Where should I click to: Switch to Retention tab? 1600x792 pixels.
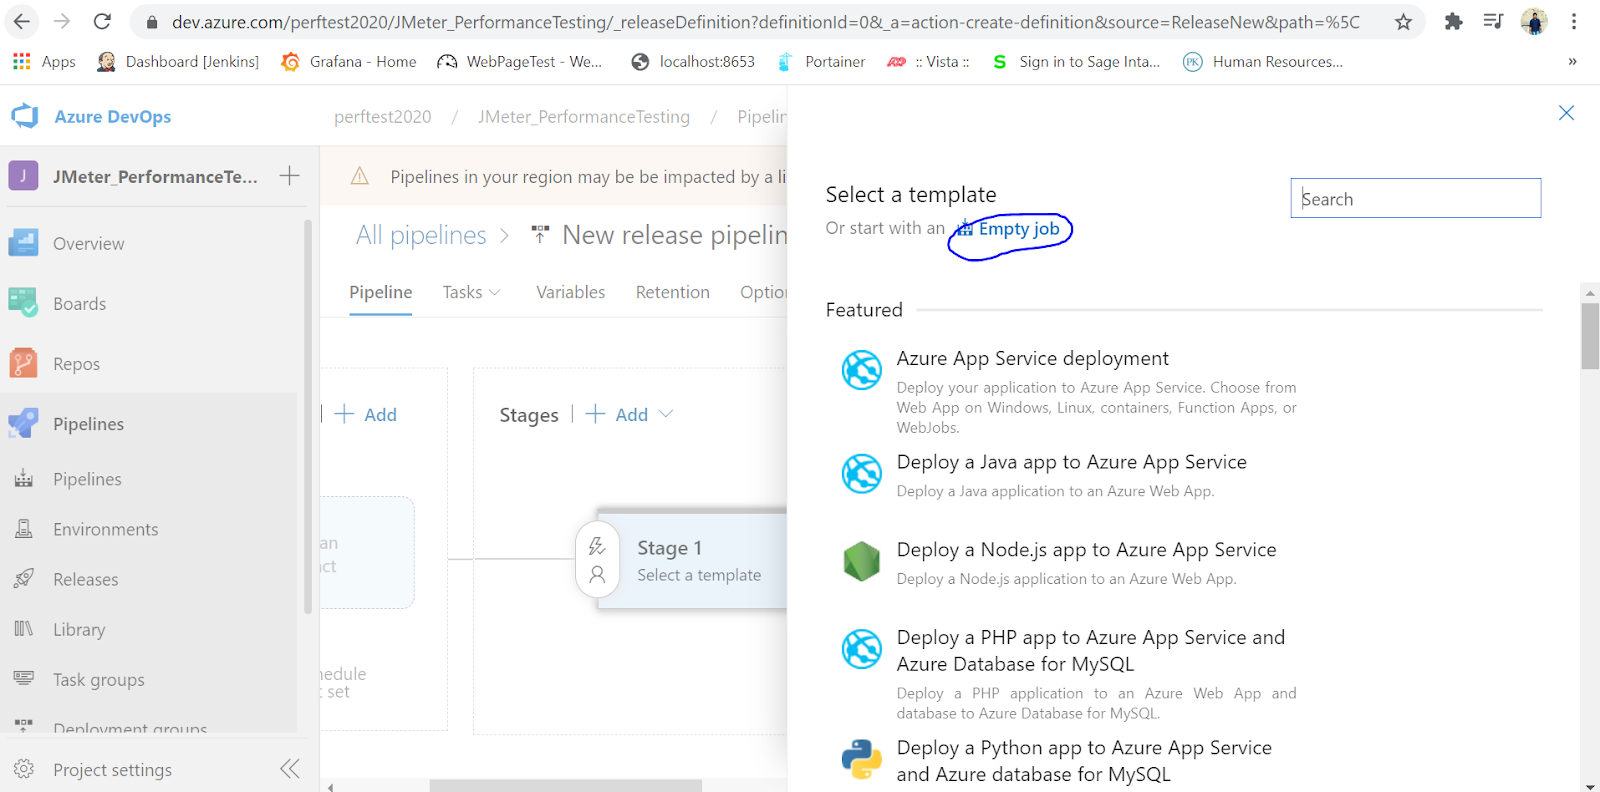(673, 292)
